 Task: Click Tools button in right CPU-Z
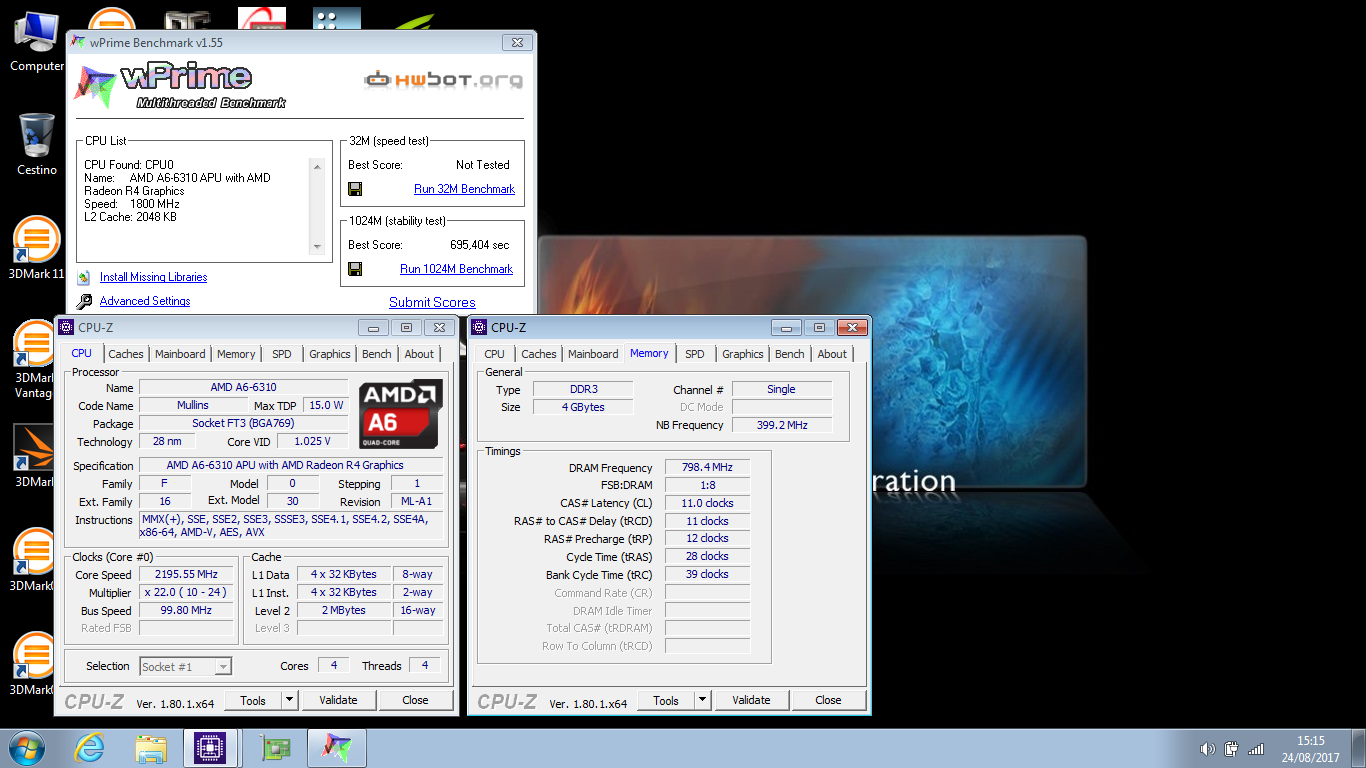666,700
